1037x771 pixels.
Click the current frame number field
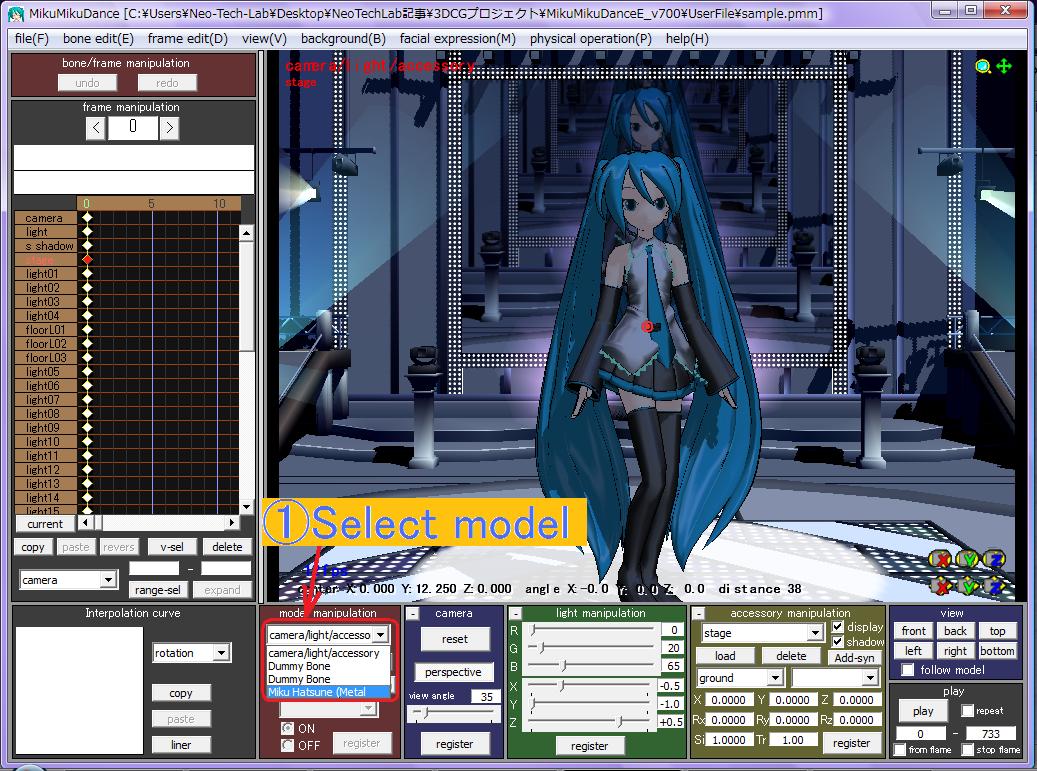133,128
